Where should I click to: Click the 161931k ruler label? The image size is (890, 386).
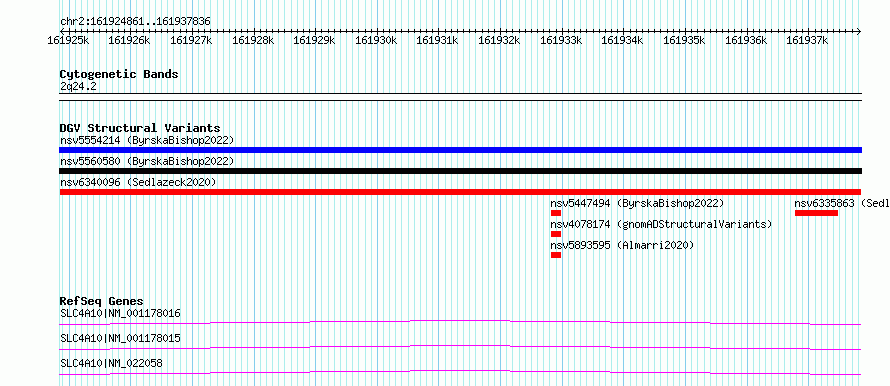(x=438, y=40)
